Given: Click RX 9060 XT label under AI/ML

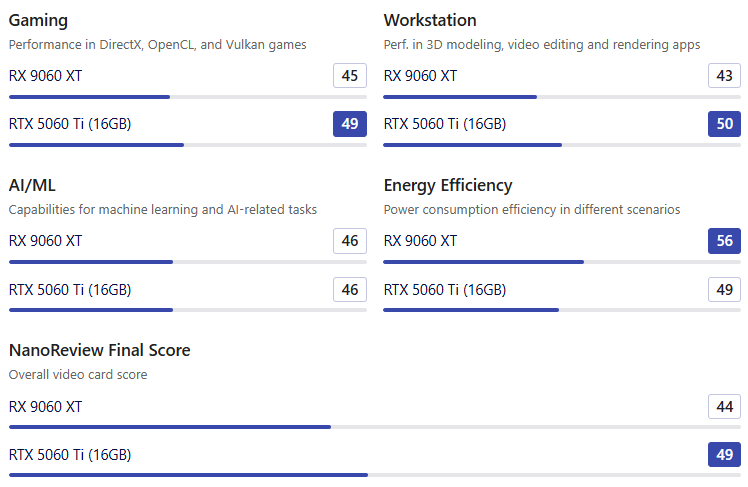Looking at the screenshot, I should coord(45,241).
